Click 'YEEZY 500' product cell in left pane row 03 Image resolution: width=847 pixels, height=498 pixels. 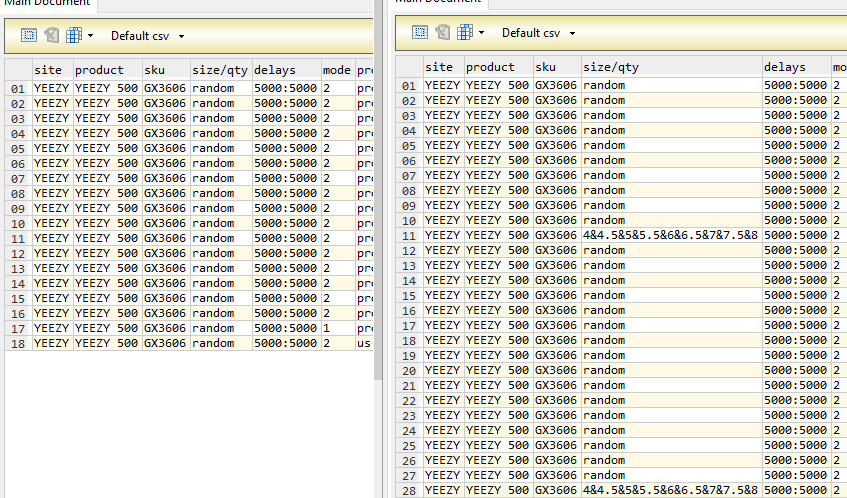pos(107,118)
